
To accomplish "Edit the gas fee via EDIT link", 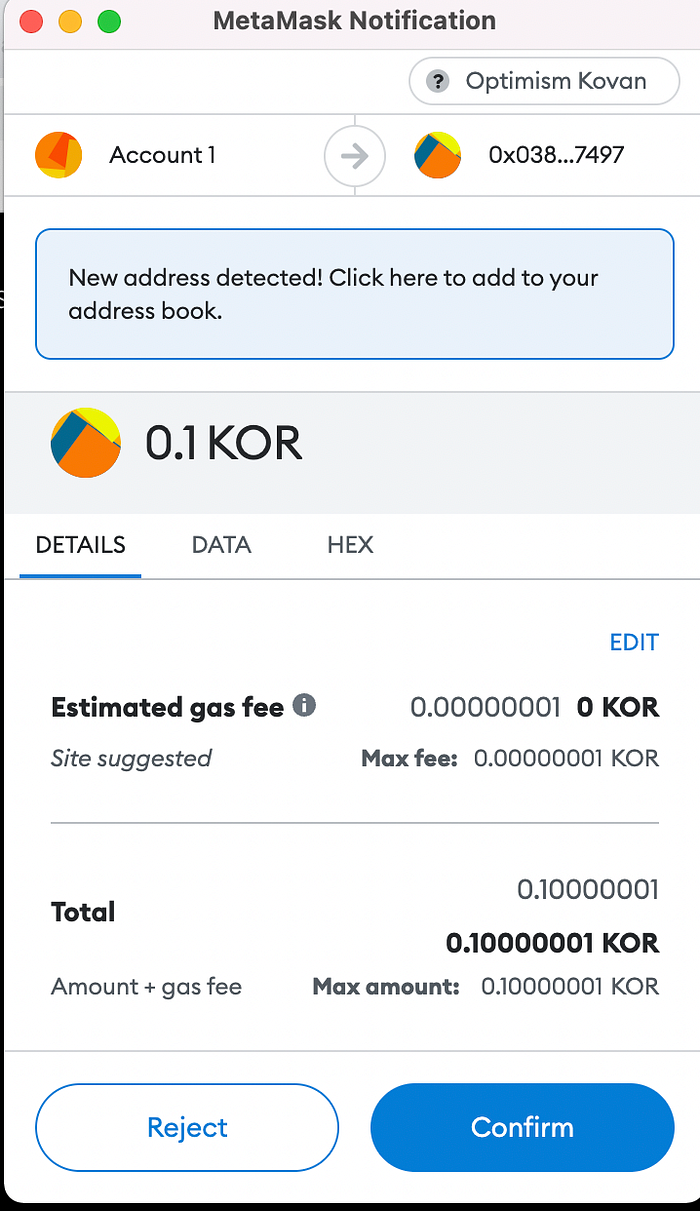I will tap(634, 642).
